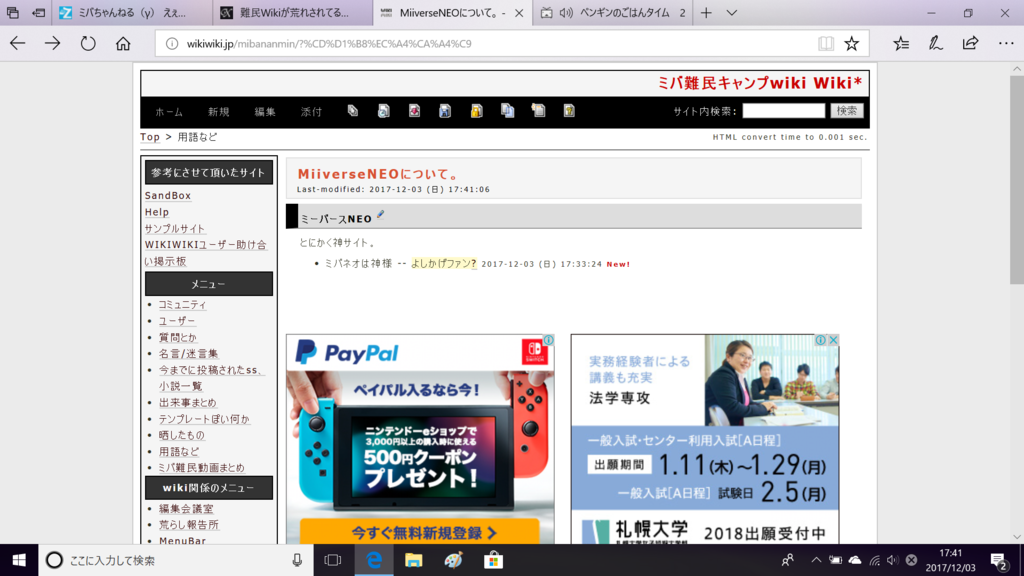Open the Windows Start menu
This screenshot has width=1024, height=576.
point(19,560)
